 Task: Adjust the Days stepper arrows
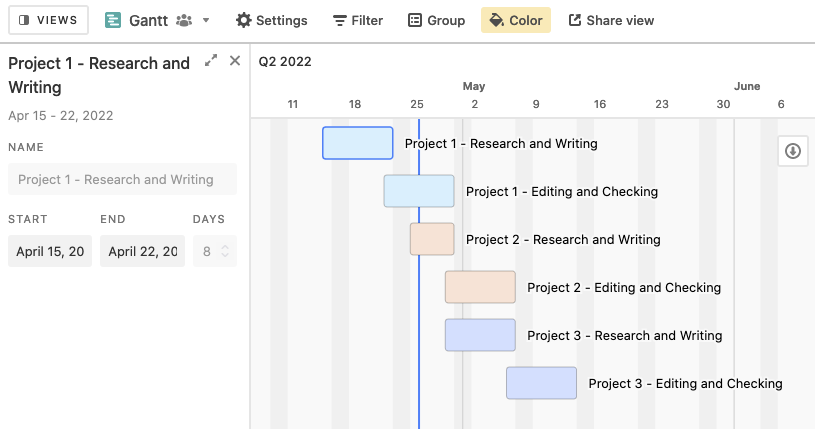coord(225,251)
